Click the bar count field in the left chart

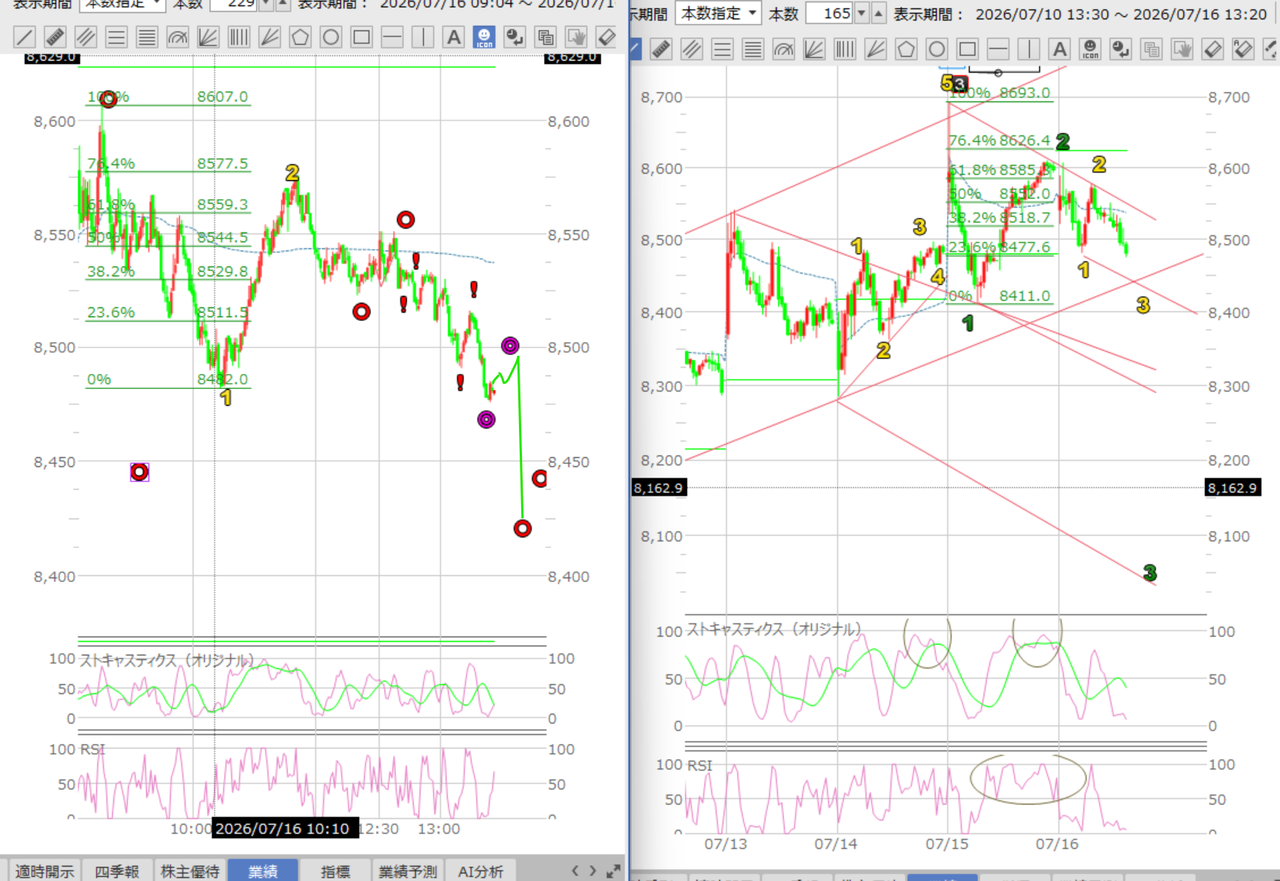pos(233,5)
